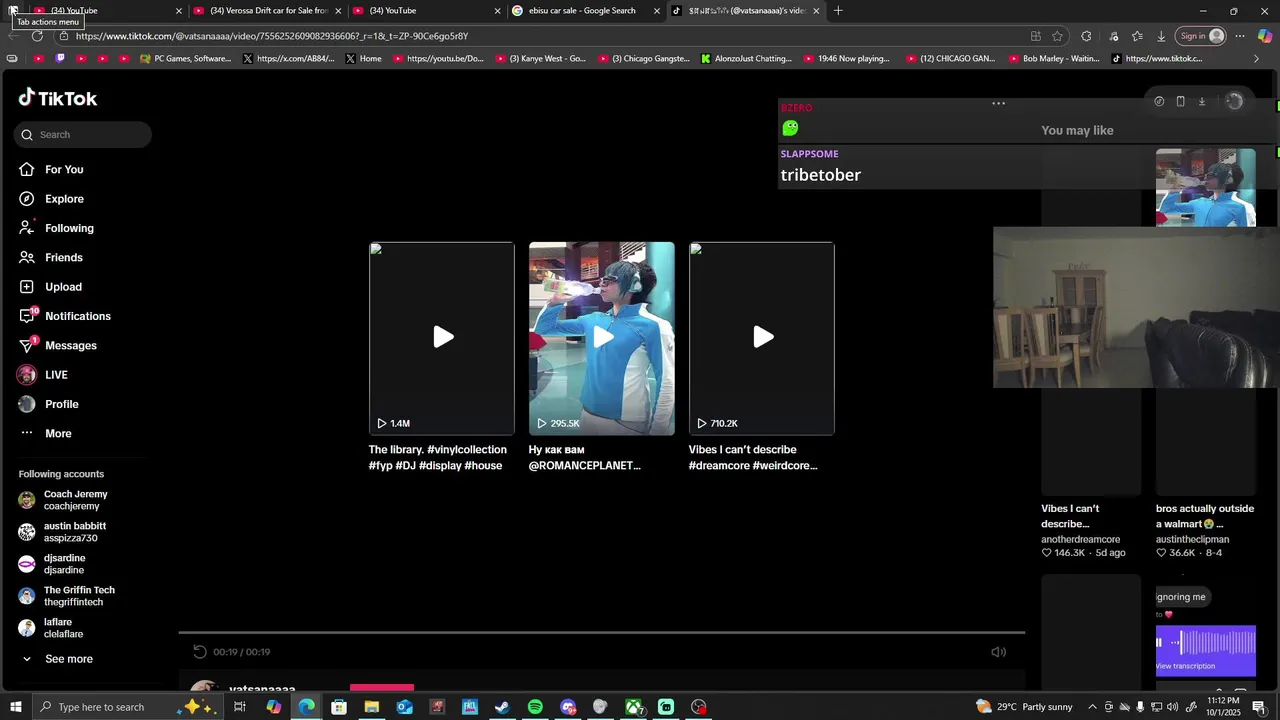Open Bob Marley bookmark

[1053, 59]
